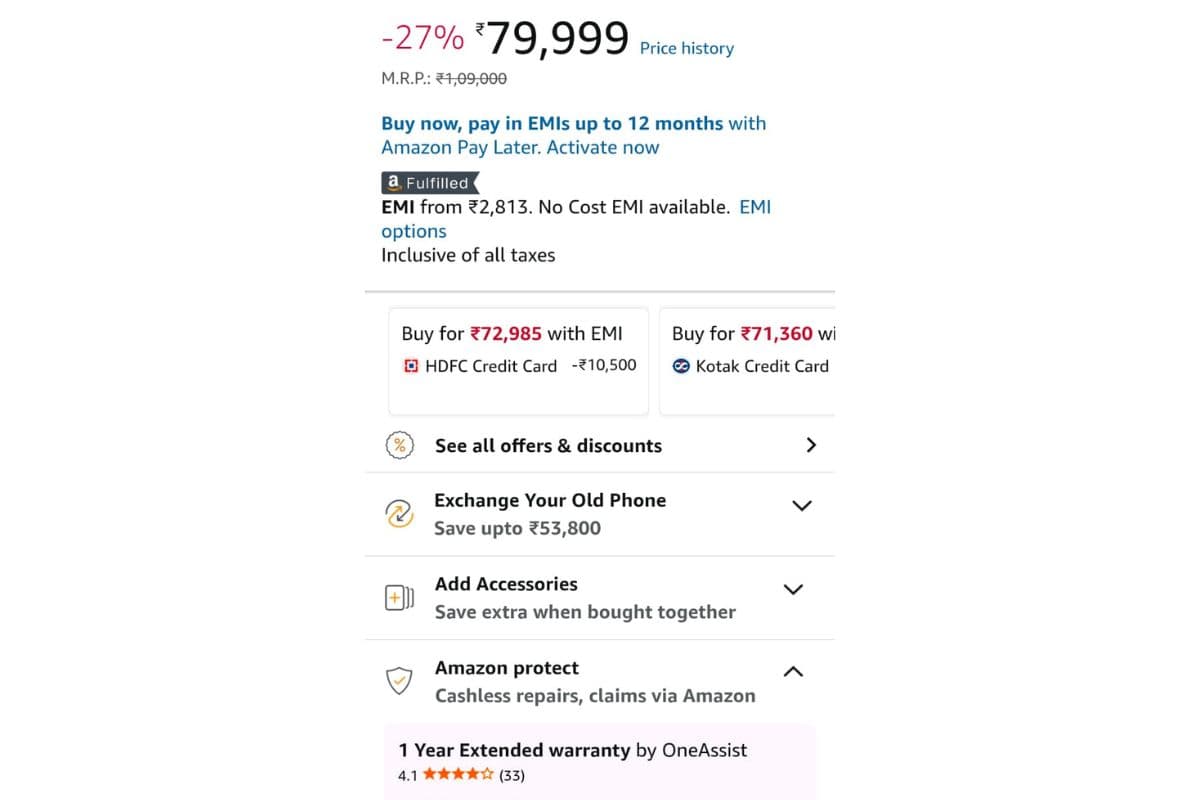This screenshot has width=1200, height=800.
Task: Click the HDFC Bank logo icon
Action: (x=409, y=366)
